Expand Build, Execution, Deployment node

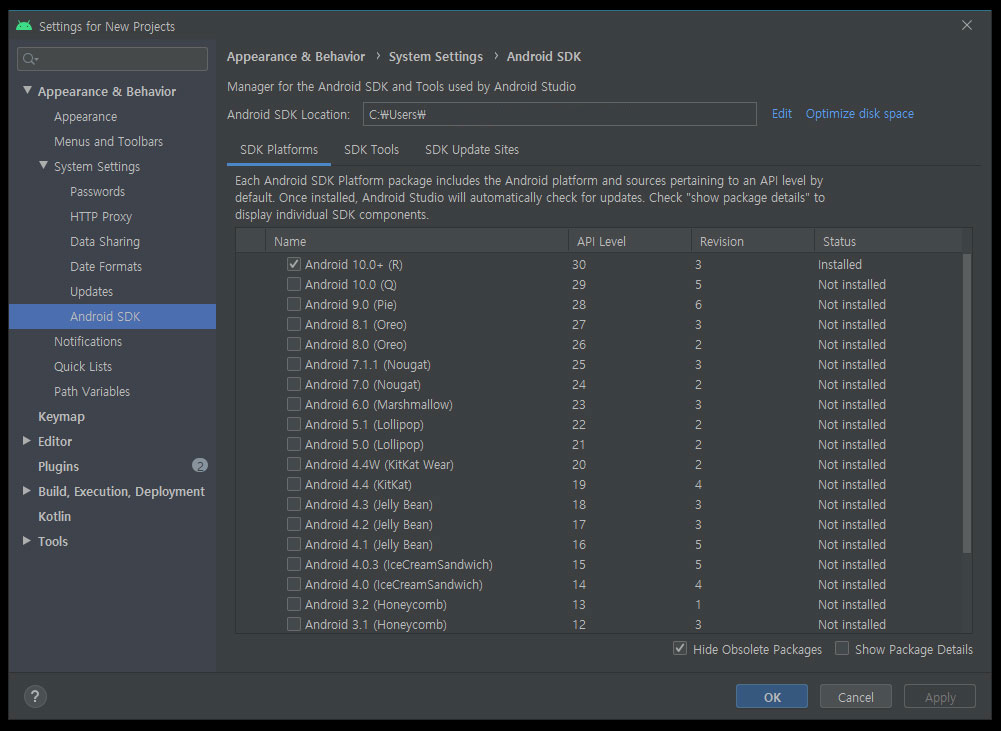pyautogui.click(x=27, y=490)
